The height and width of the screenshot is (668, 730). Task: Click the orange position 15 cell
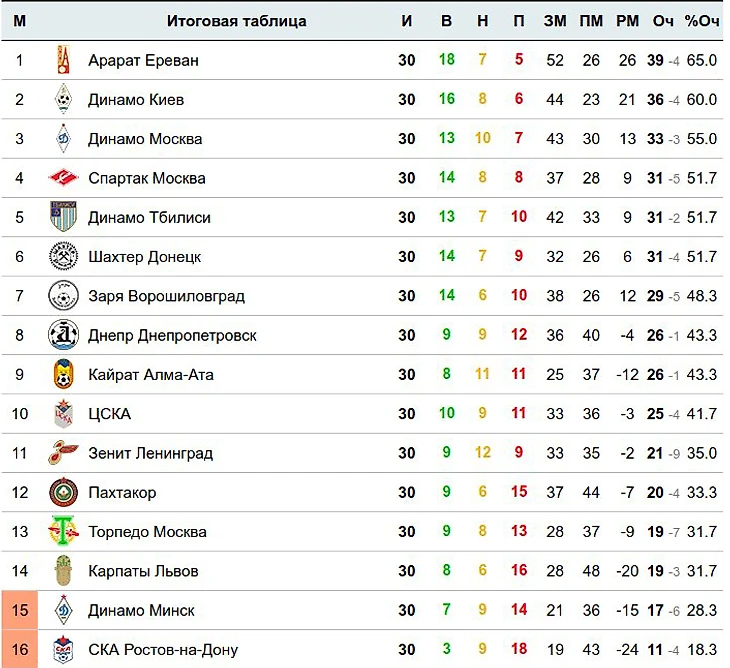(19, 611)
